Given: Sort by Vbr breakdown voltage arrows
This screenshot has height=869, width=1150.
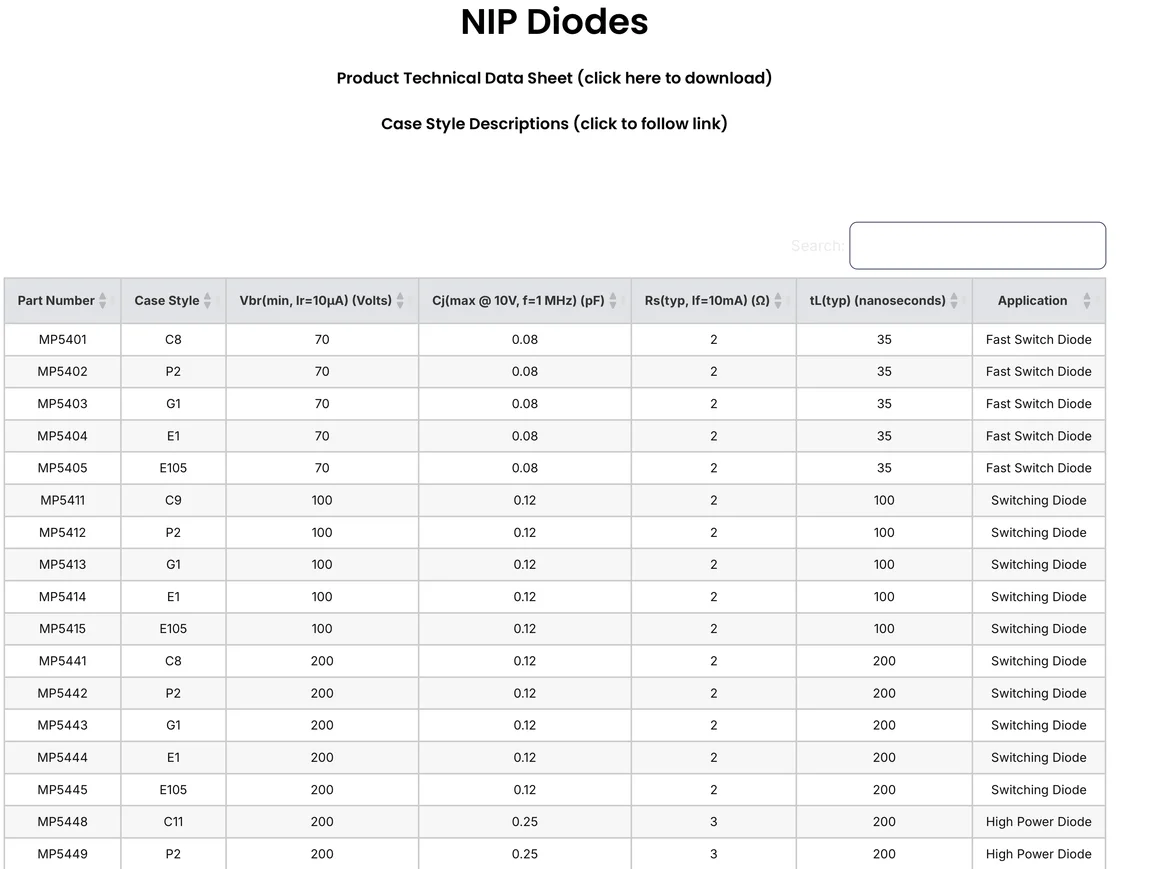Looking at the screenshot, I should tap(400, 301).
